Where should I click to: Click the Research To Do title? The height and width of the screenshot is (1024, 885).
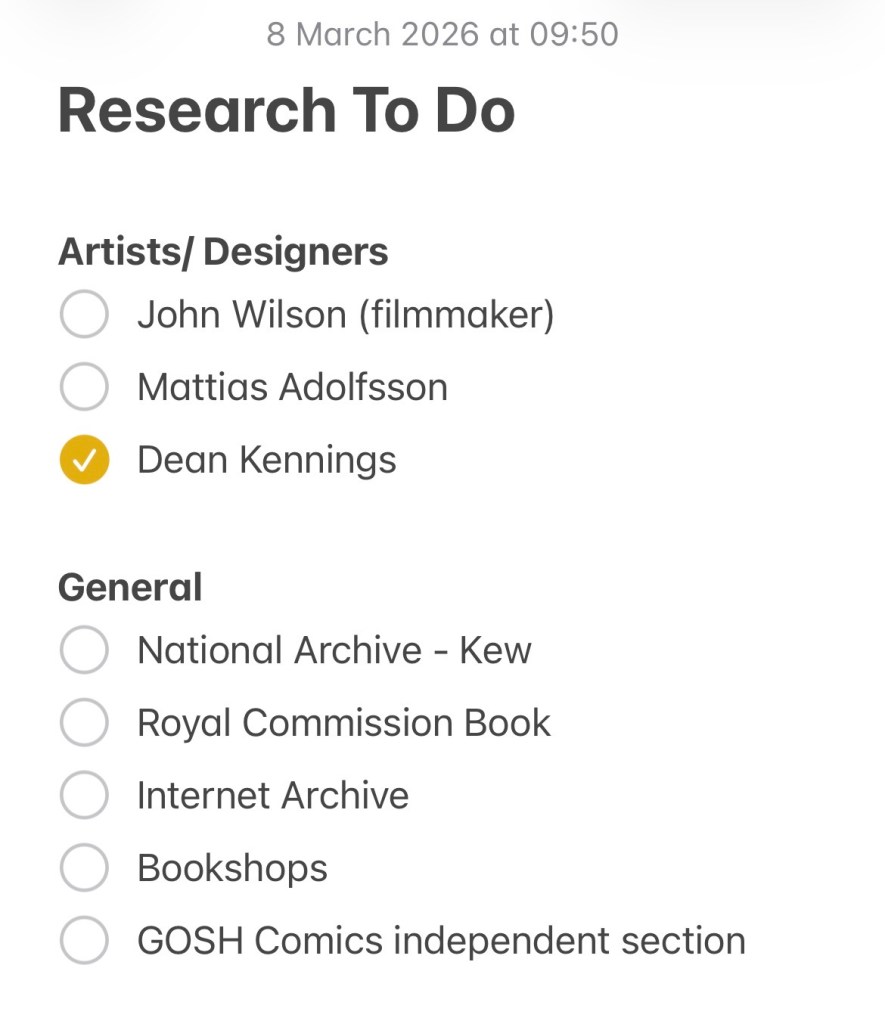[286, 110]
